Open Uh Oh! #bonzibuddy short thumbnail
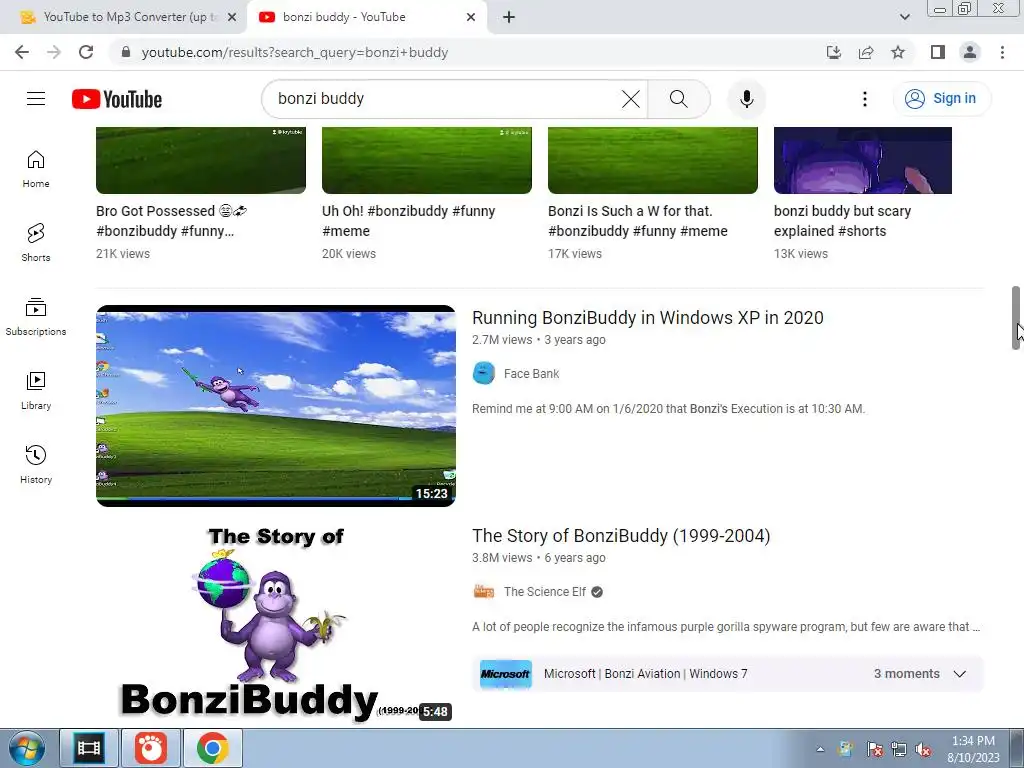1024x768 pixels. coord(426,160)
